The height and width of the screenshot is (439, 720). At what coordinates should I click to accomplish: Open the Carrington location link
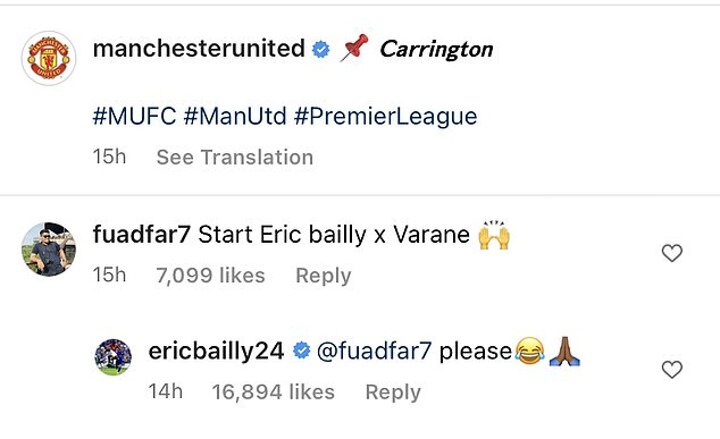pyautogui.click(x=435, y=49)
